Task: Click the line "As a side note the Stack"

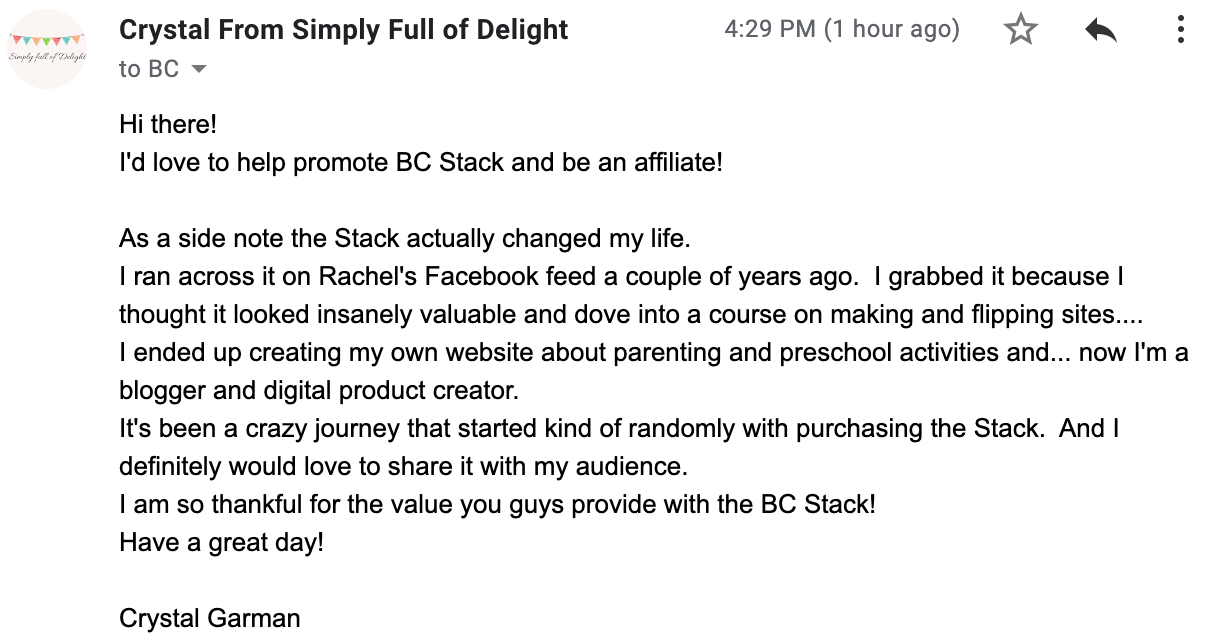Action: point(405,238)
